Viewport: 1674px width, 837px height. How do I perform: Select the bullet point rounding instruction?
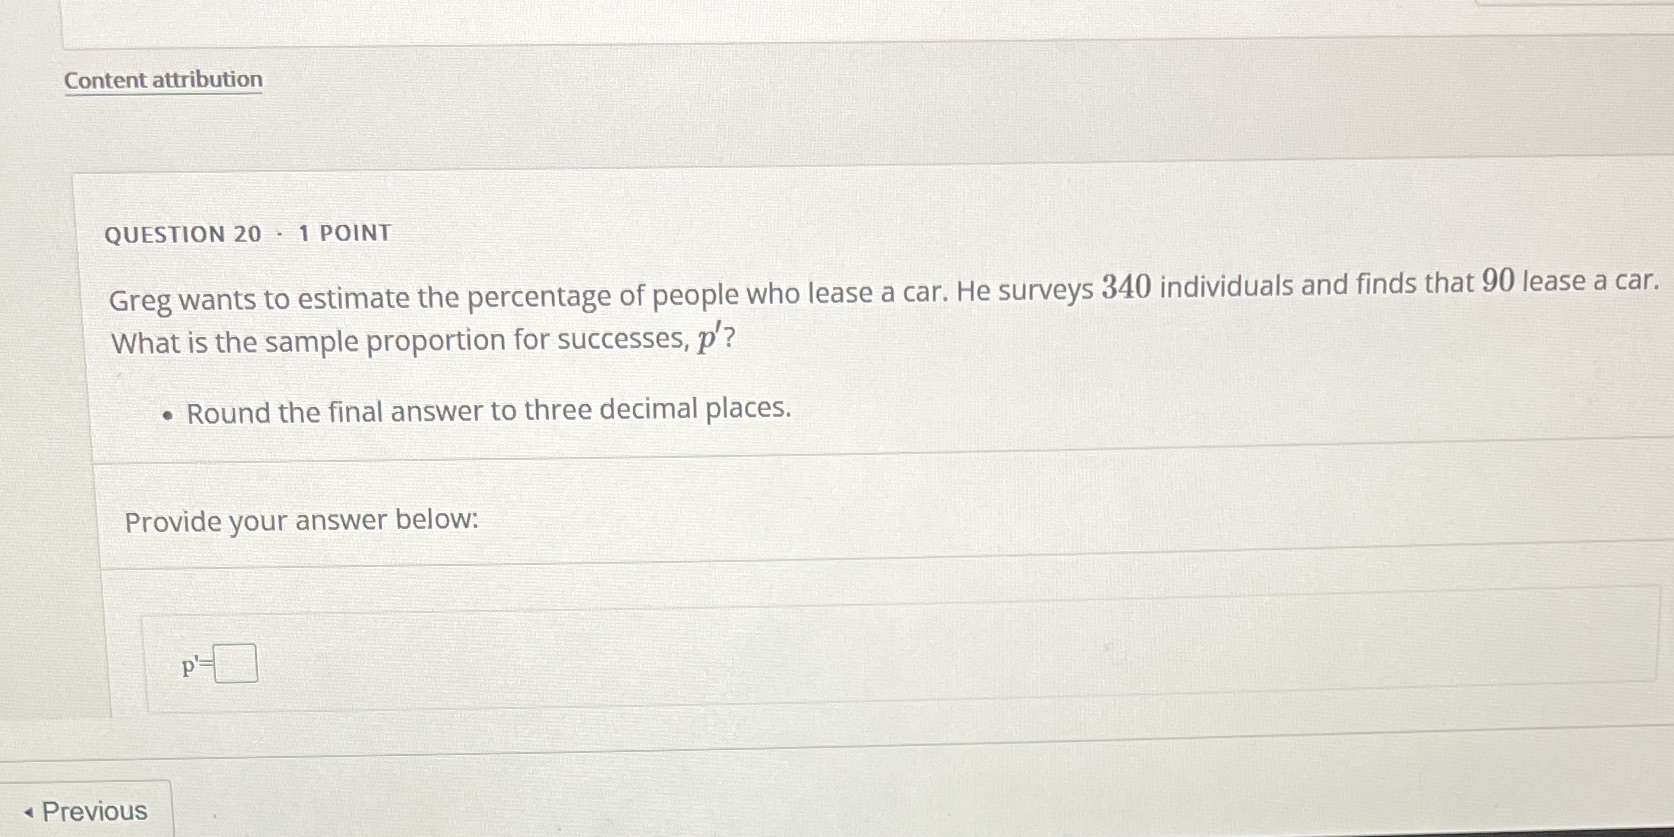tap(488, 410)
